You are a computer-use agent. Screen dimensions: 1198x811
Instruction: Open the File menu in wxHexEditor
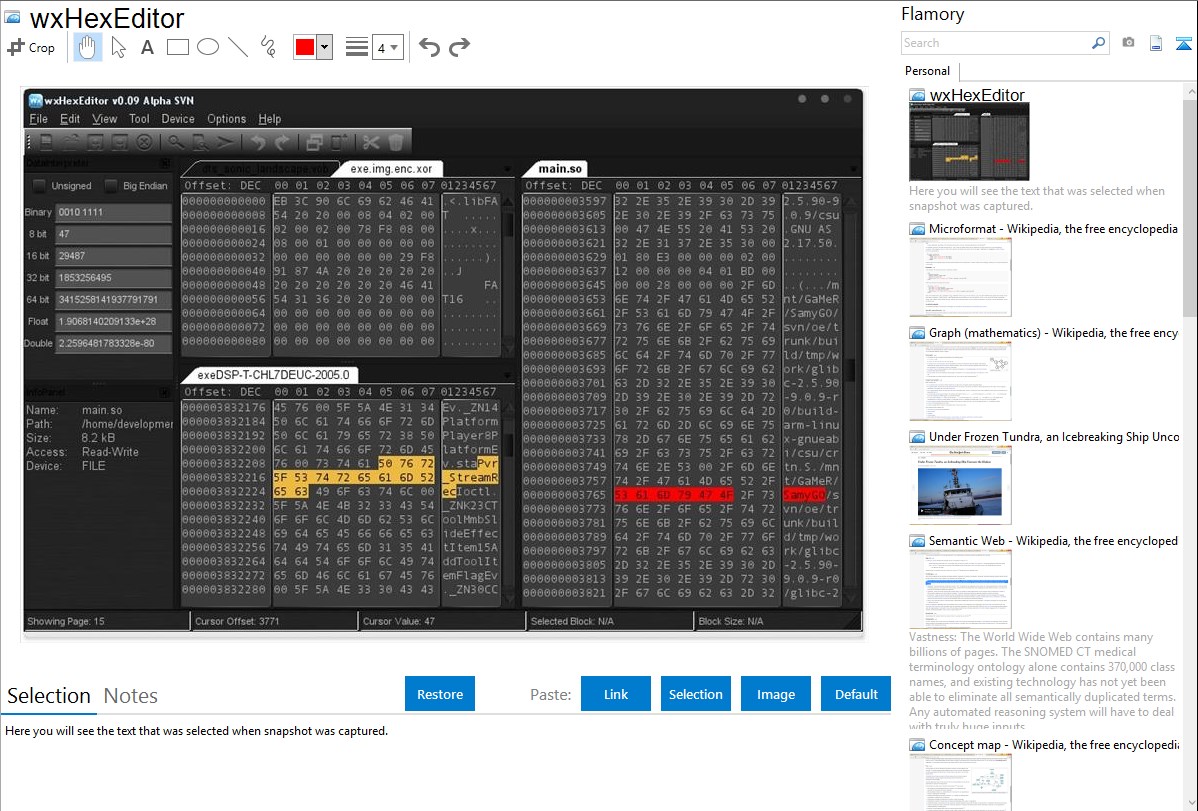(38, 119)
